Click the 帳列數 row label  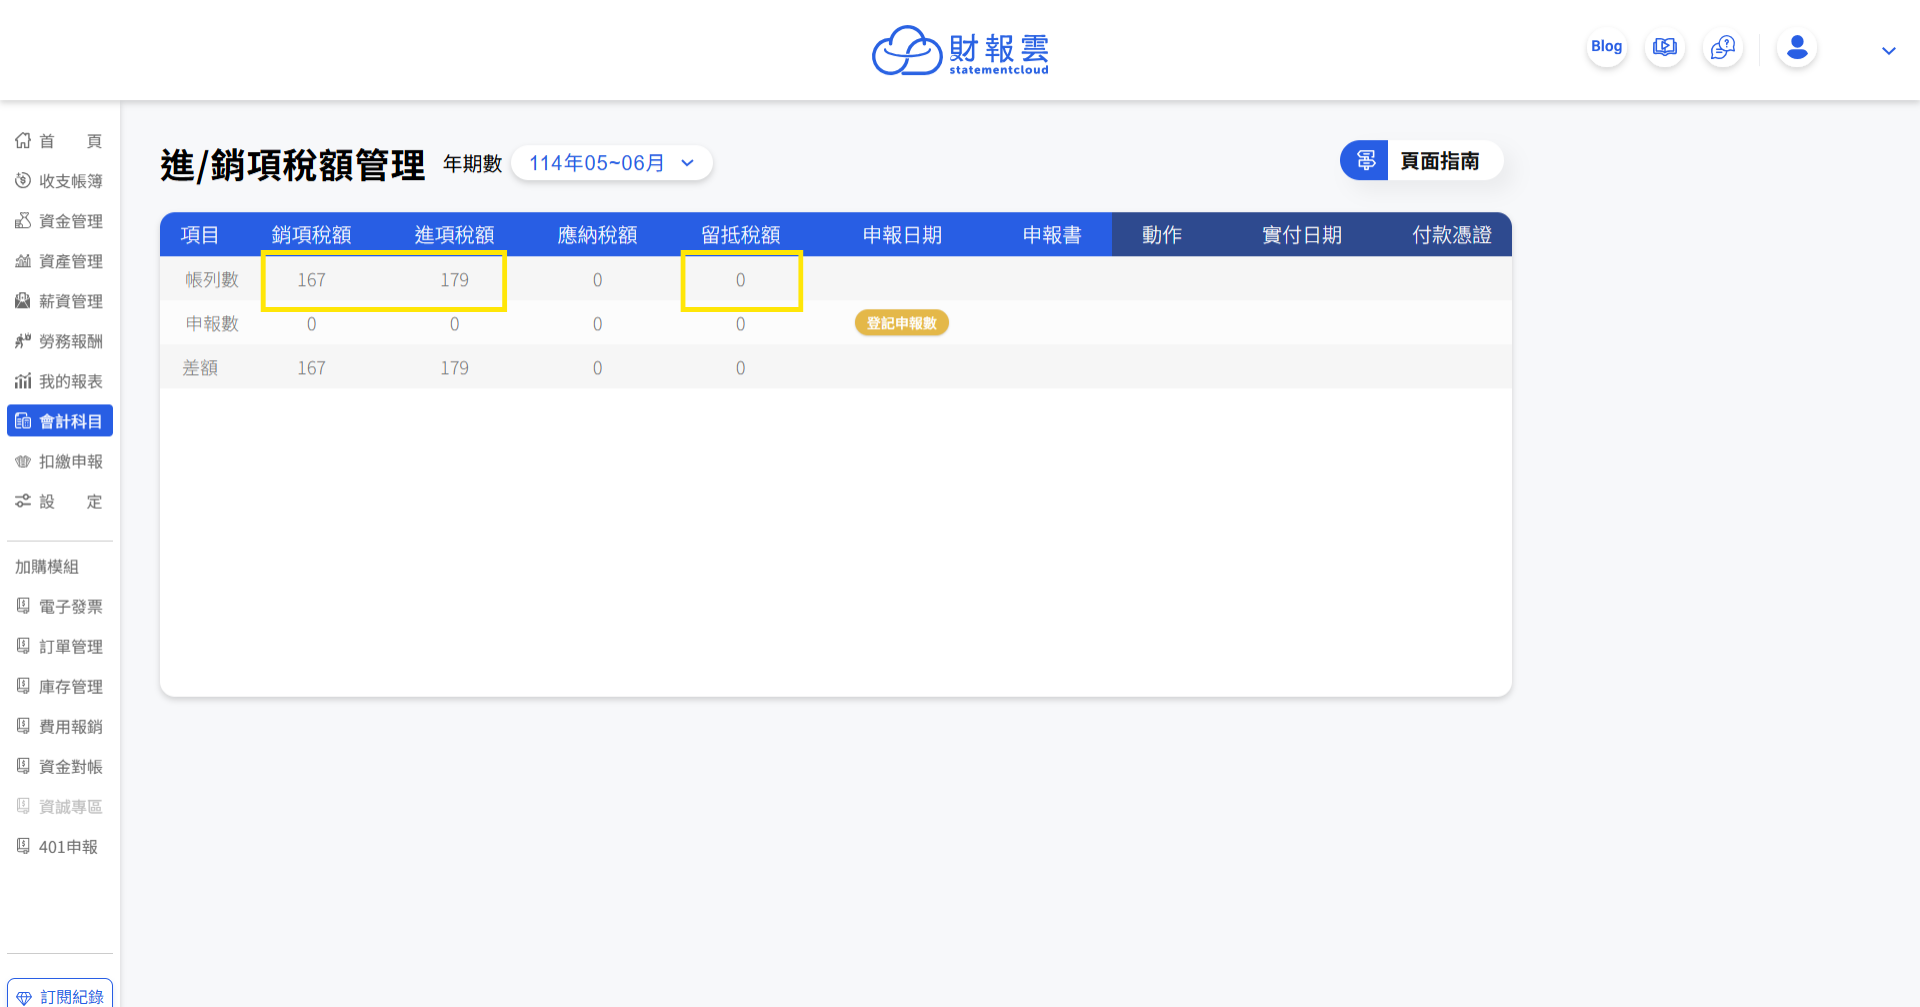click(x=212, y=280)
